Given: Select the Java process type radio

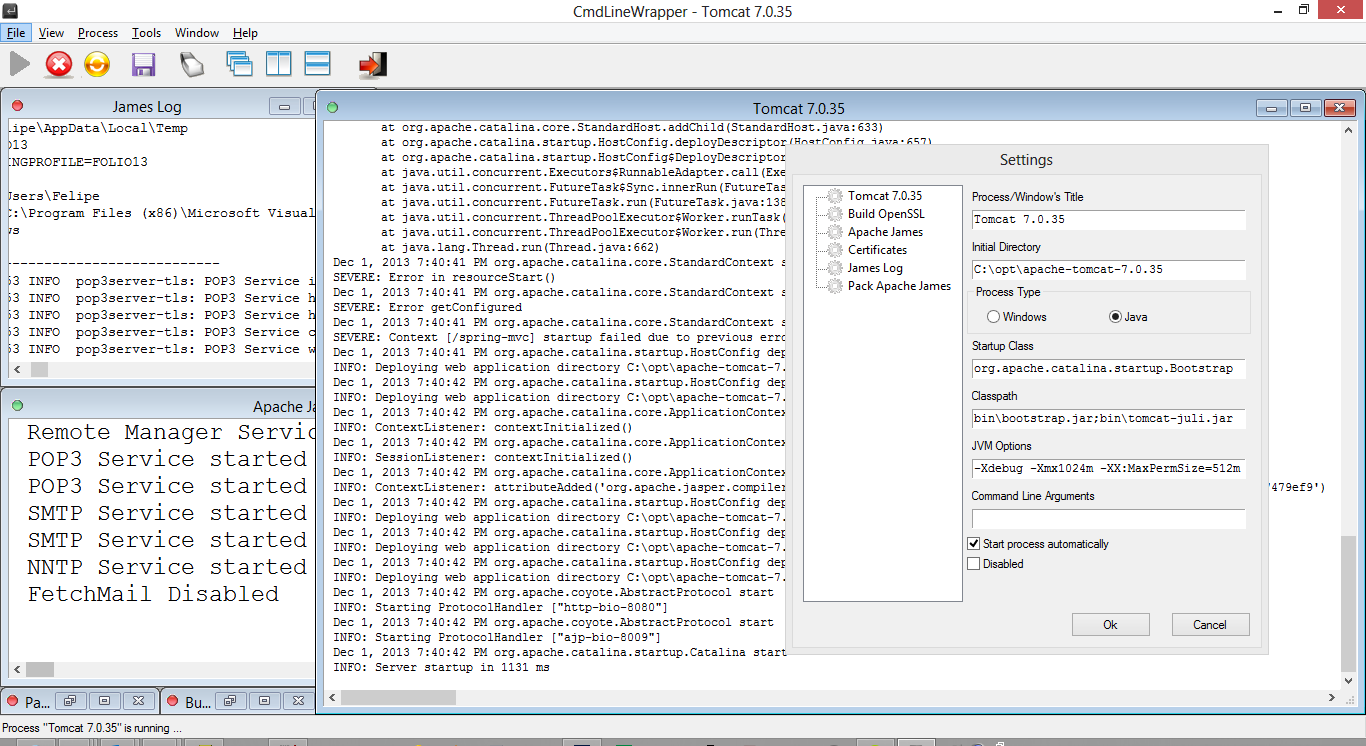Looking at the screenshot, I should tap(1115, 317).
